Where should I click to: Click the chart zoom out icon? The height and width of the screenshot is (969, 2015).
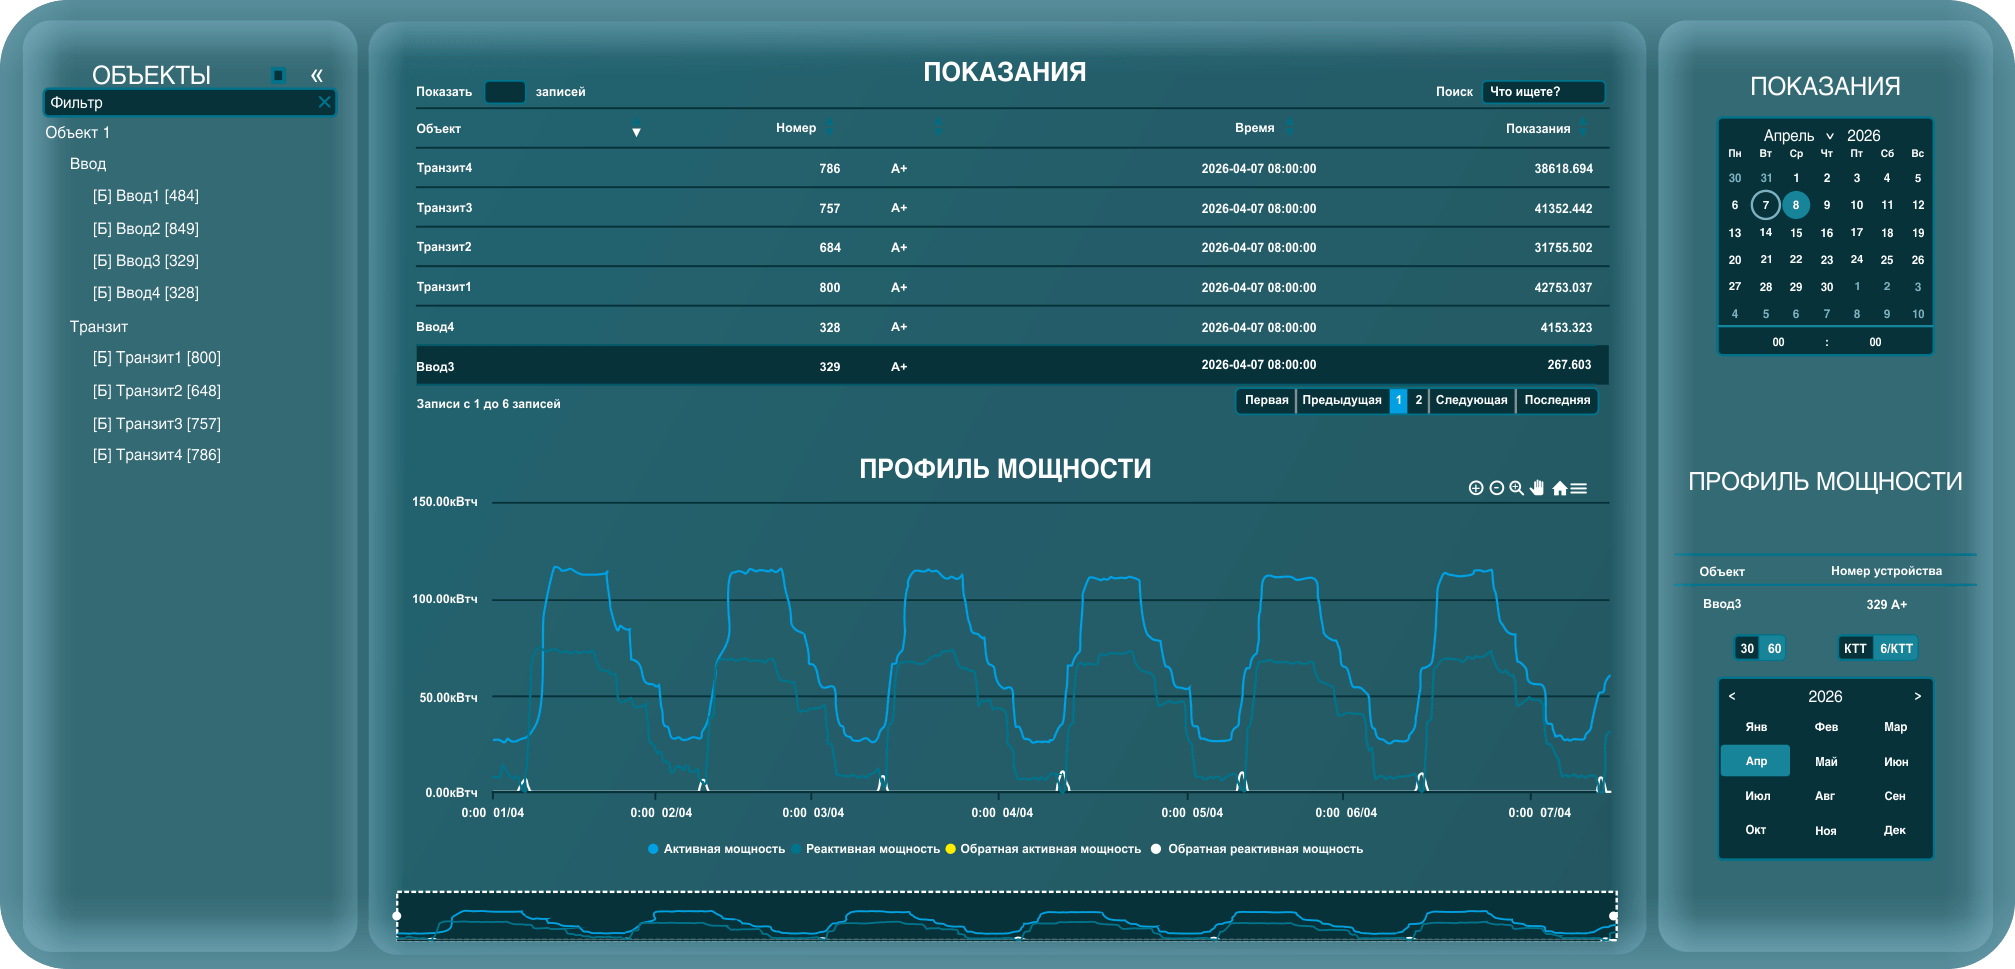1496,488
